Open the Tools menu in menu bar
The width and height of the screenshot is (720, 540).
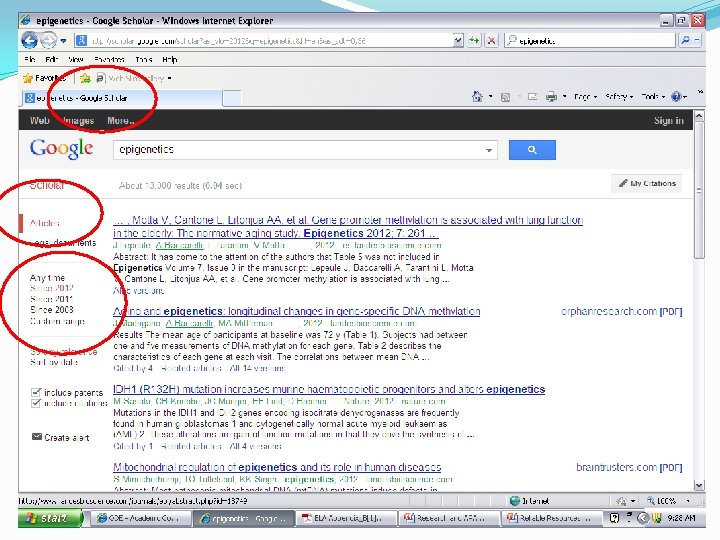tap(144, 59)
